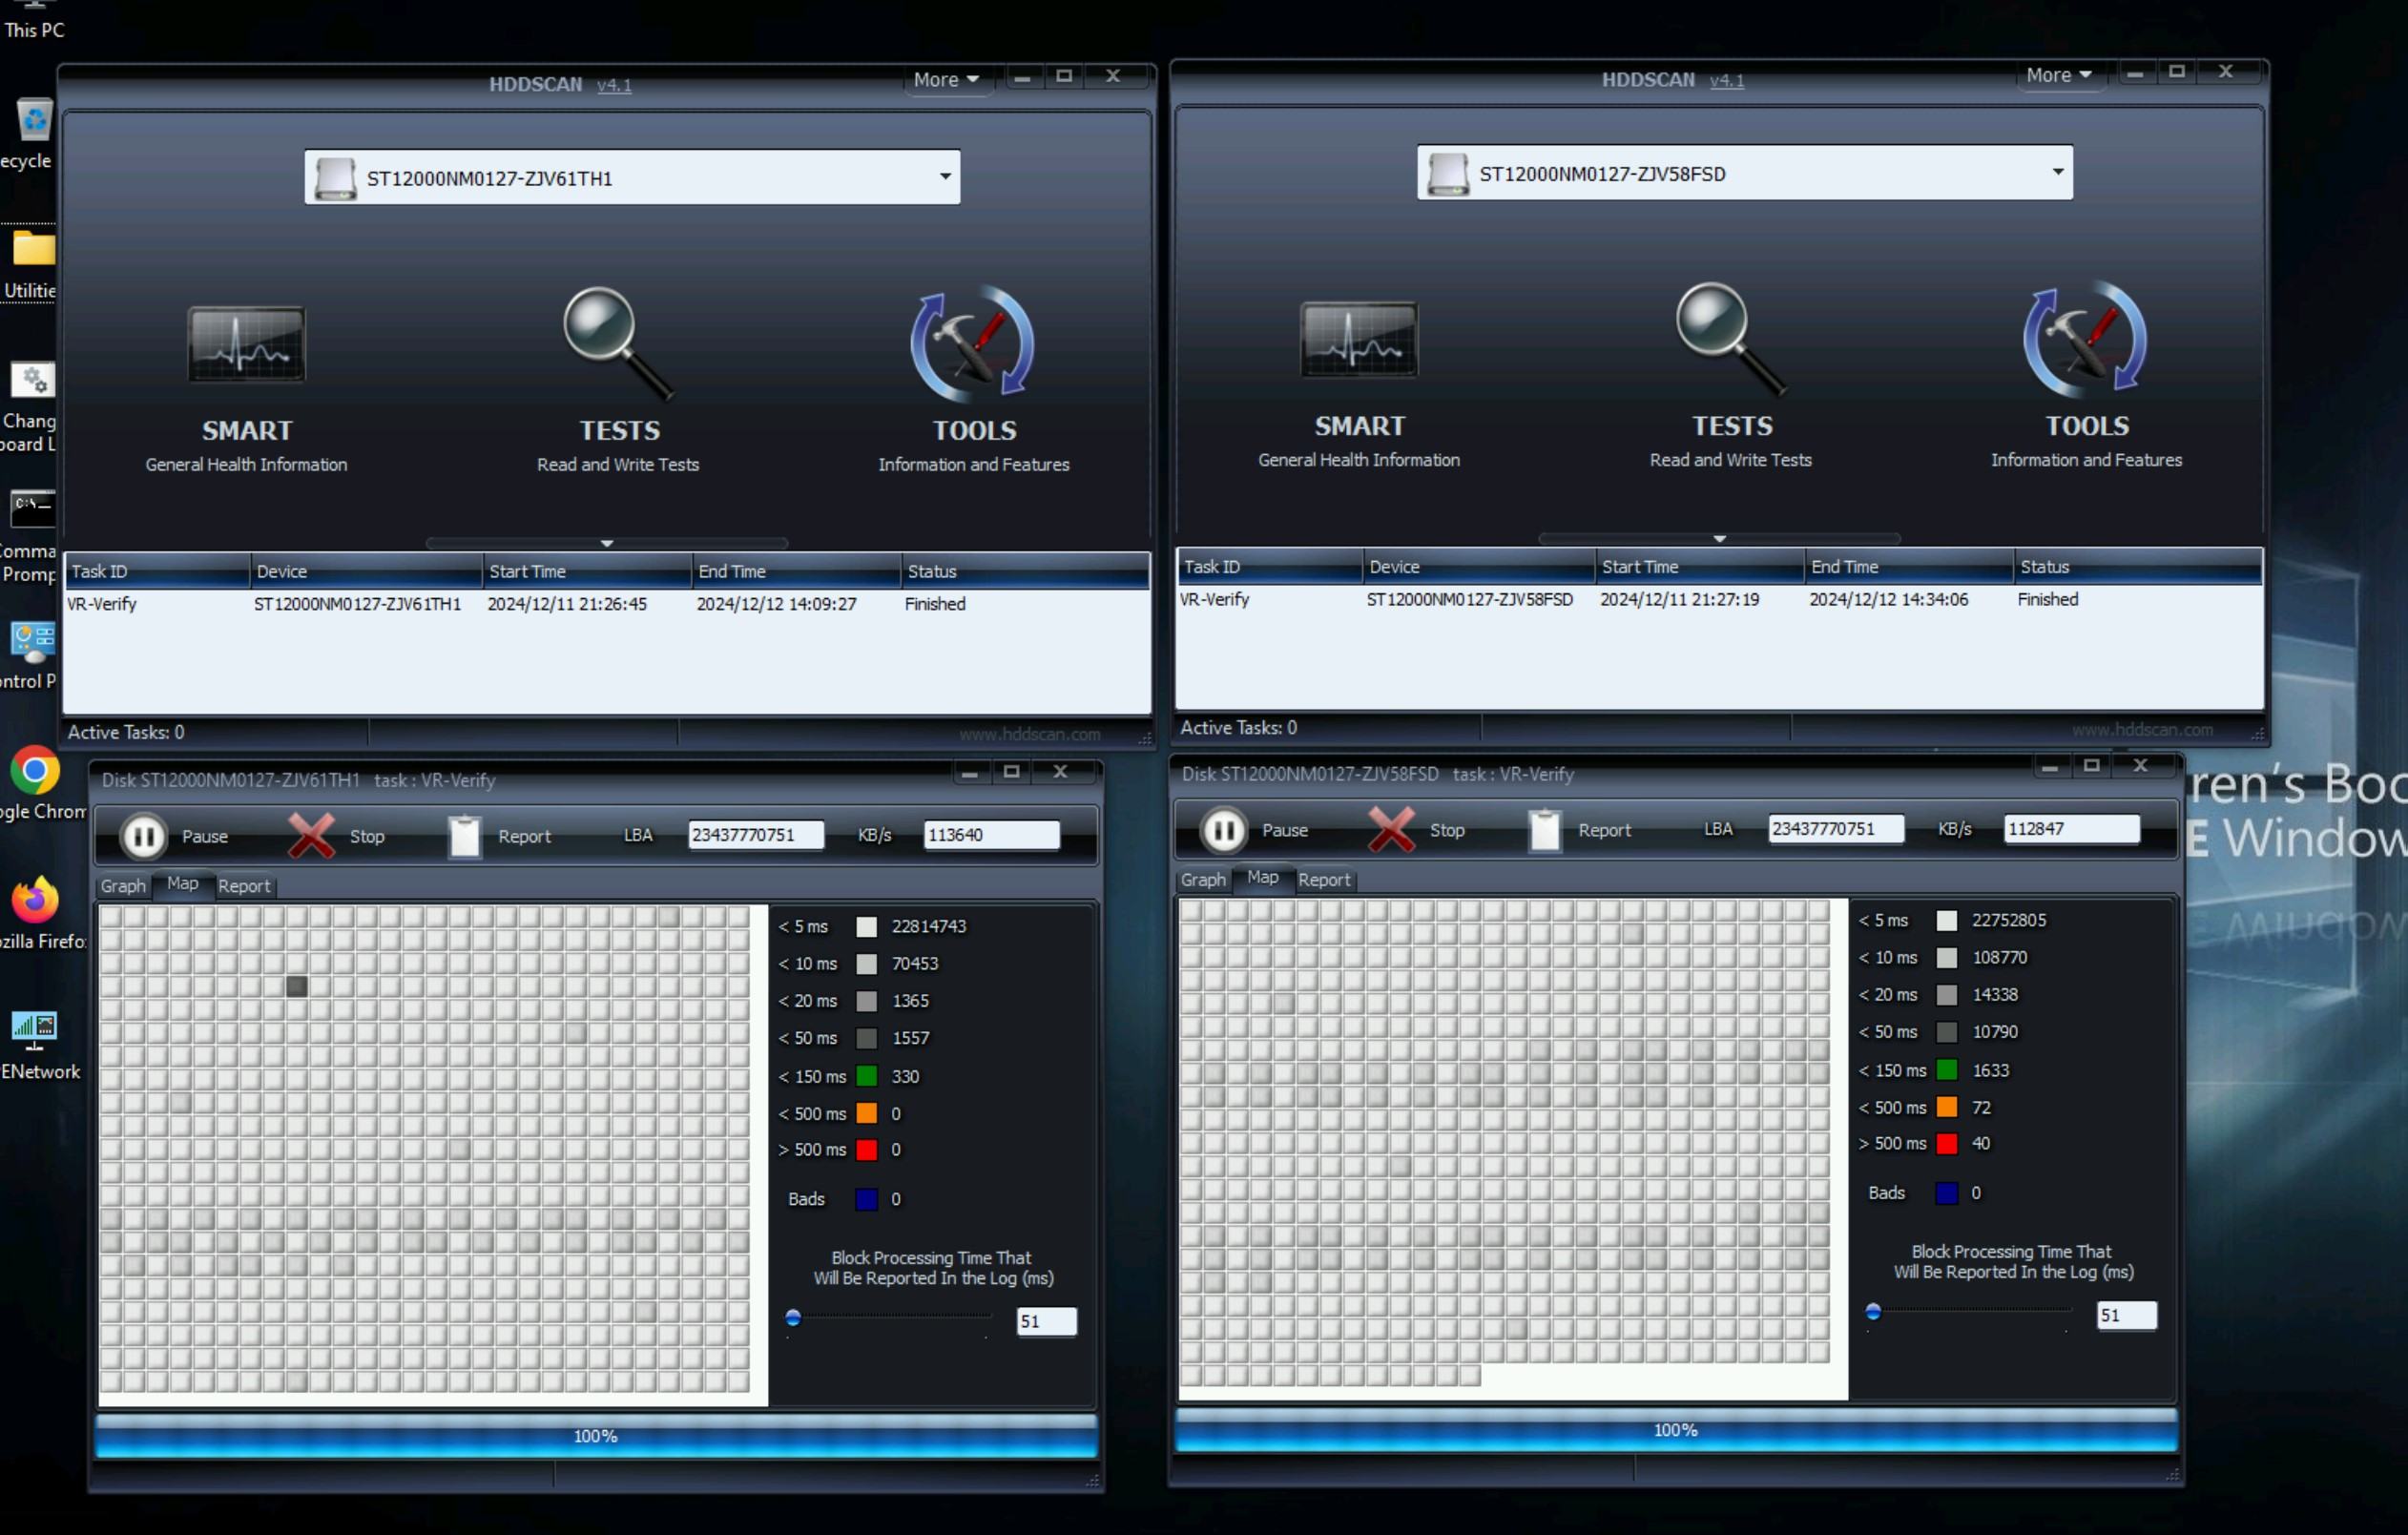Toggle the Map tab on left VR-Verify window

click(182, 884)
